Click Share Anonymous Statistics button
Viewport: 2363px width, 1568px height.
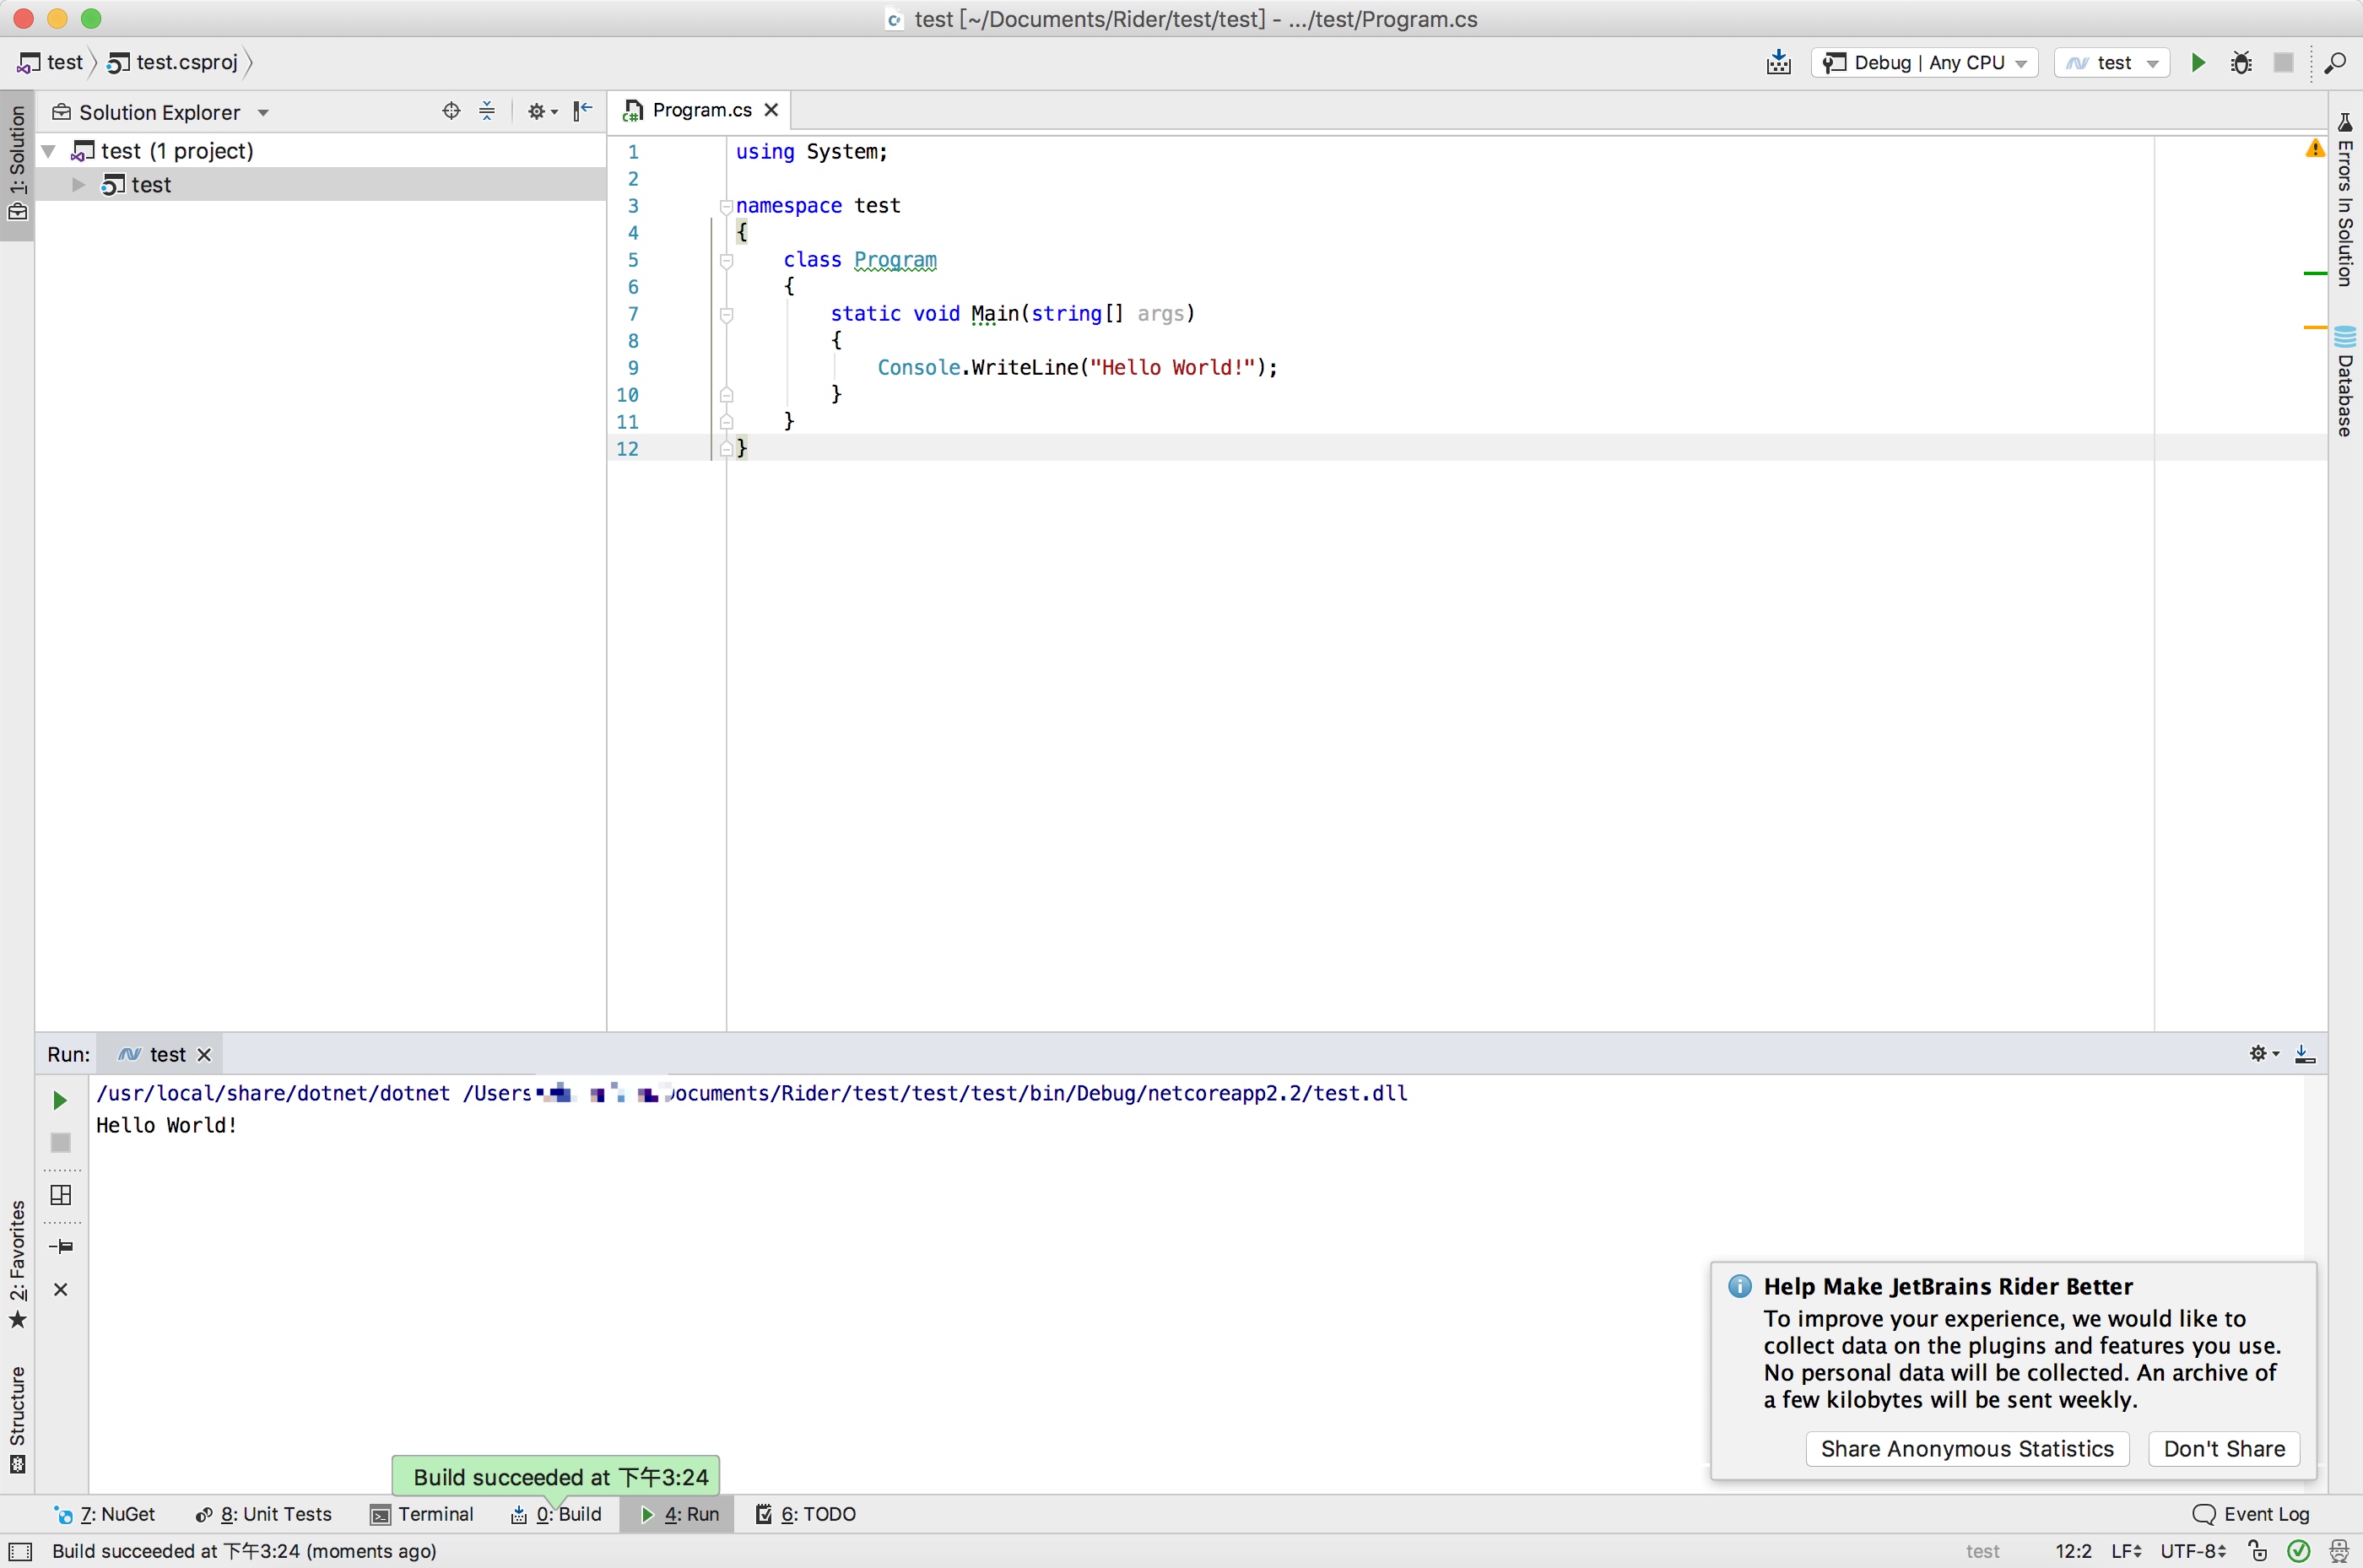pos(1966,1448)
